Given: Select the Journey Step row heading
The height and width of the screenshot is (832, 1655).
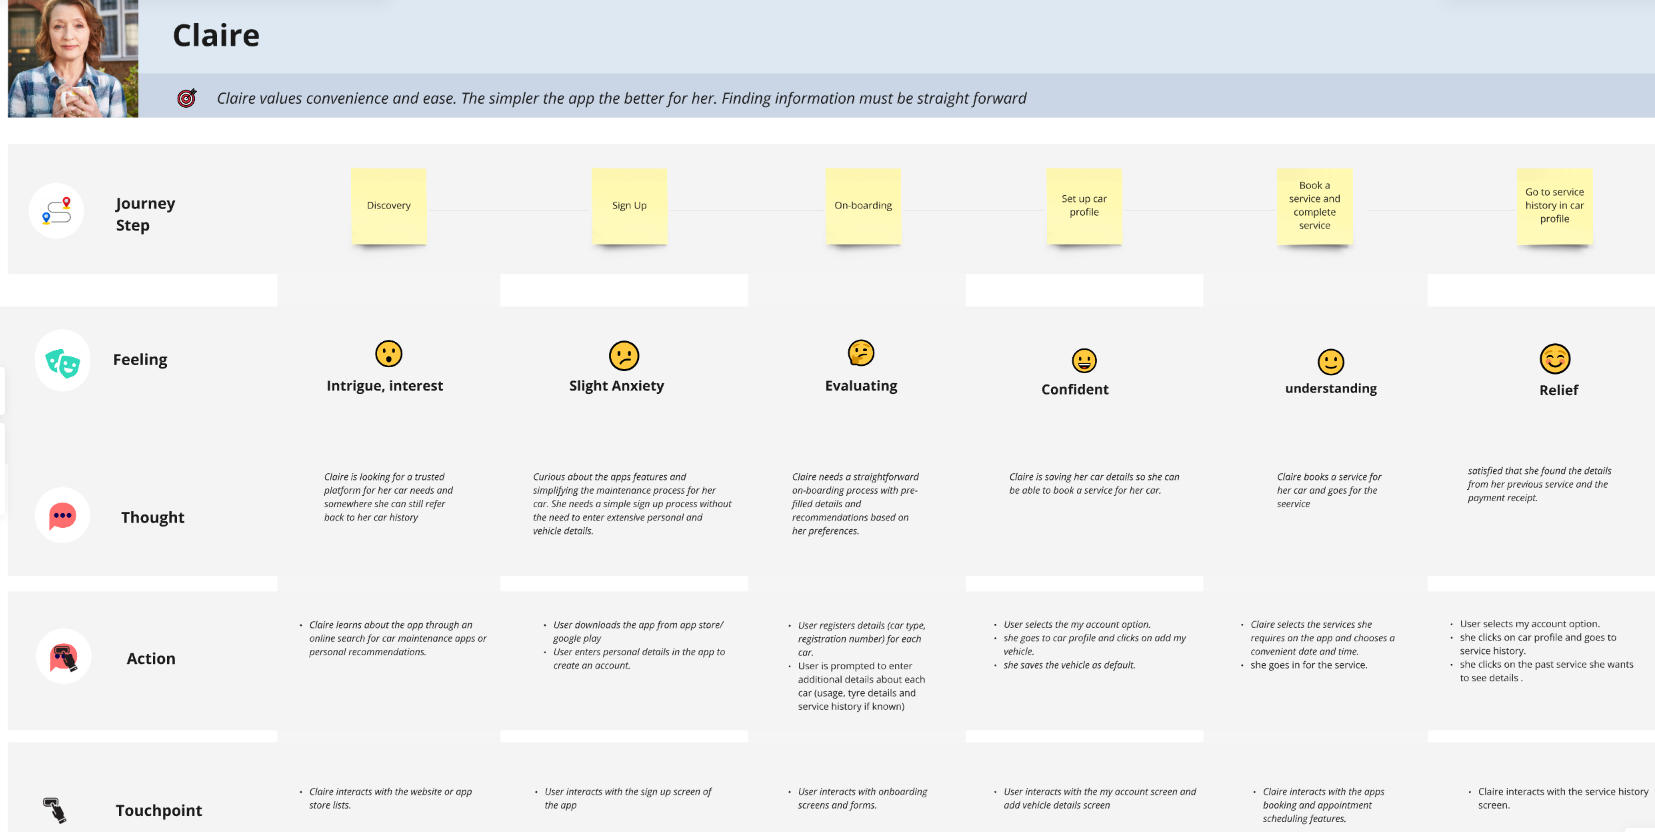Looking at the screenshot, I should coord(145,214).
